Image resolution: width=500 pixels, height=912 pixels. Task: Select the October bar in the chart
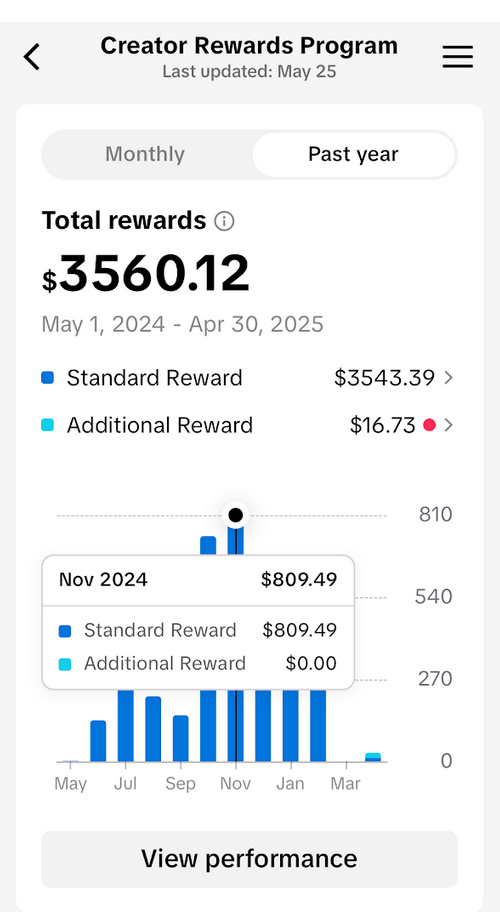tap(208, 649)
